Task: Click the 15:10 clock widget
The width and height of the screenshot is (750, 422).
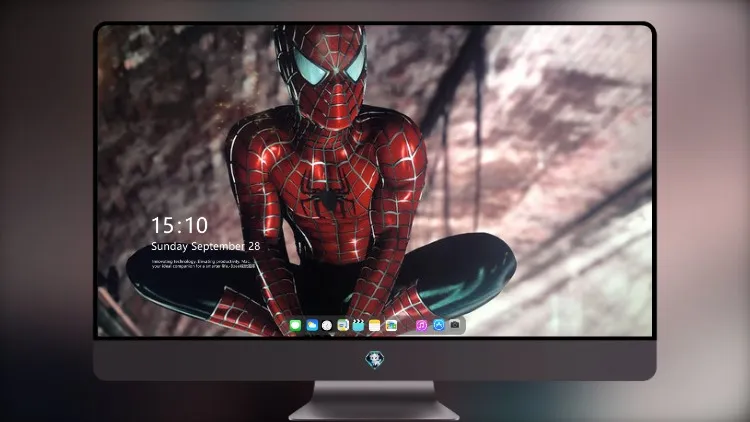Action: coord(179,225)
